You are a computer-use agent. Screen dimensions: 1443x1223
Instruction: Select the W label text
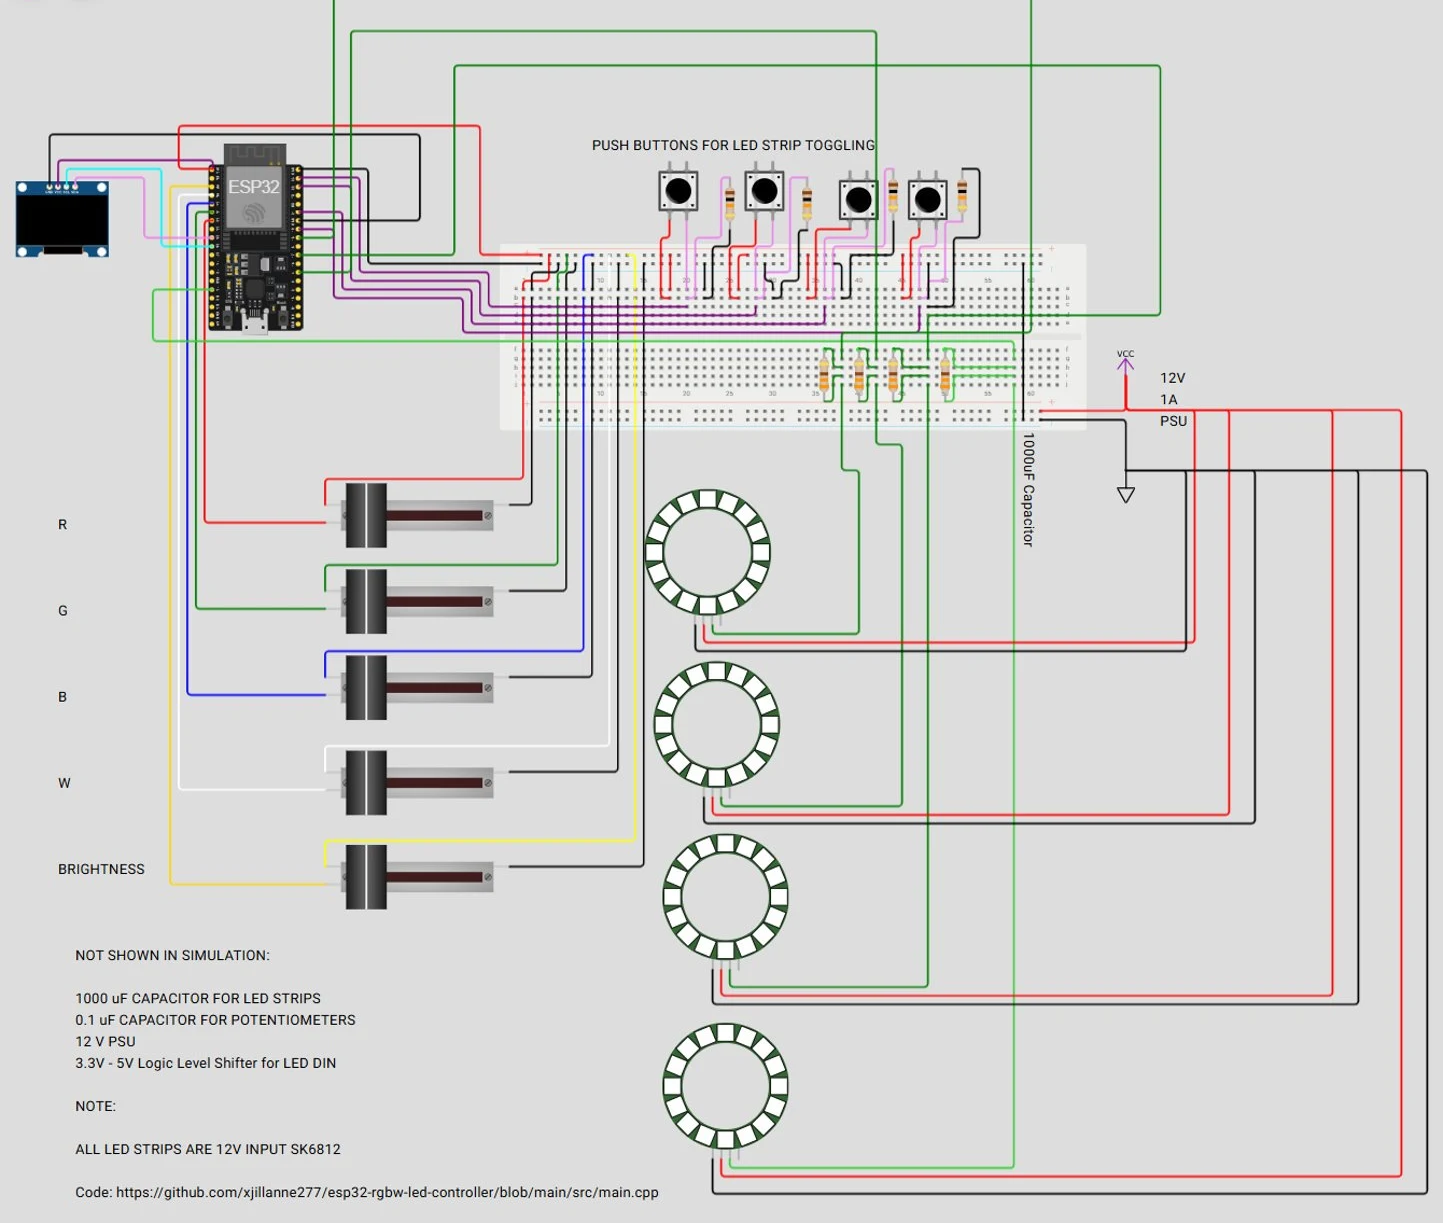pyautogui.click(x=64, y=783)
